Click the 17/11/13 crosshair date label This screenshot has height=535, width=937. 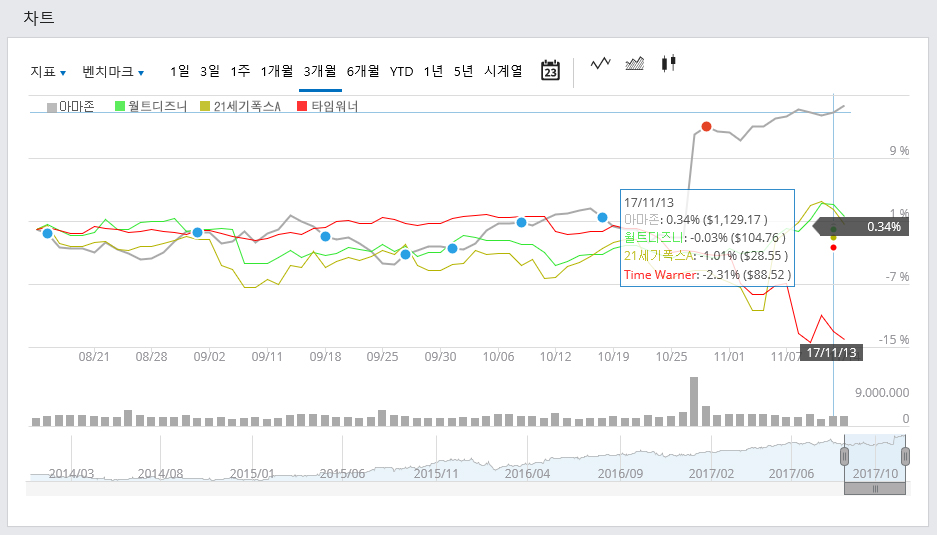tap(831, 352)
